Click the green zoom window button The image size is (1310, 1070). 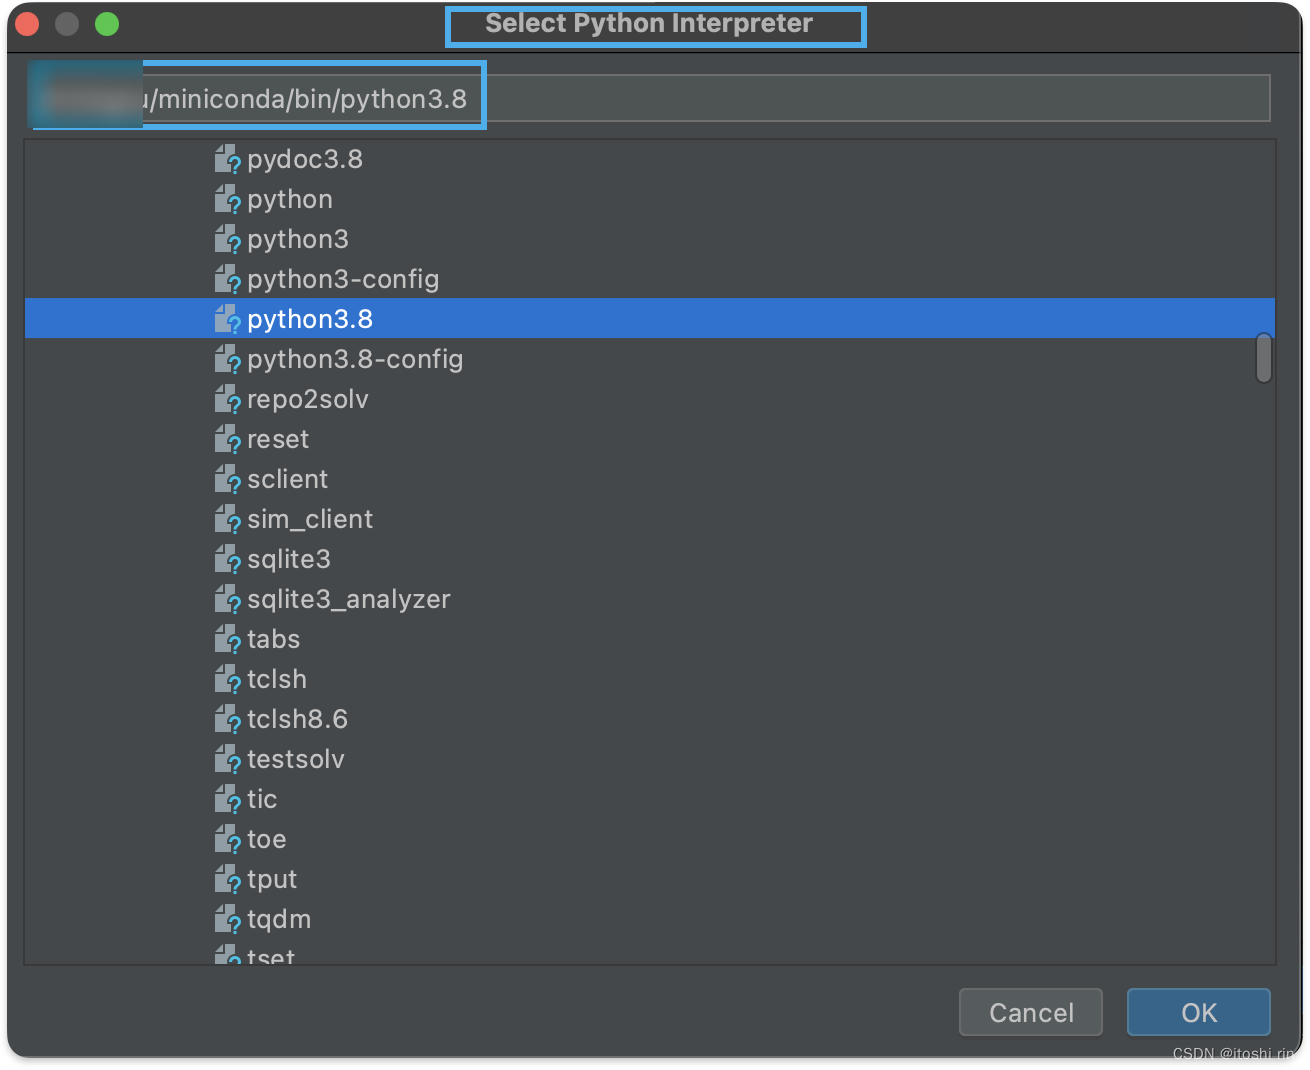coord(107,24)
